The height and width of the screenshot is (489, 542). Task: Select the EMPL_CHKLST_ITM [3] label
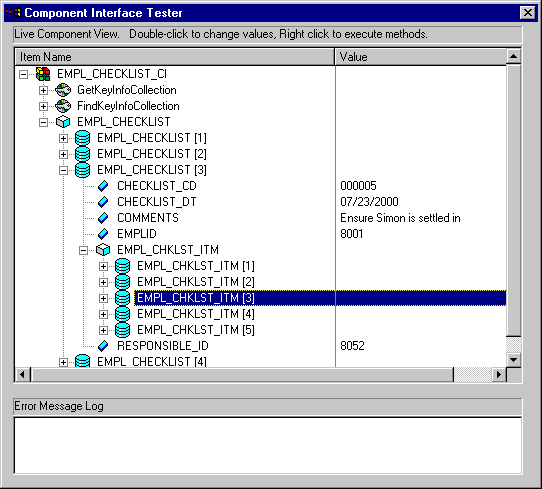[x=196, y=298]
